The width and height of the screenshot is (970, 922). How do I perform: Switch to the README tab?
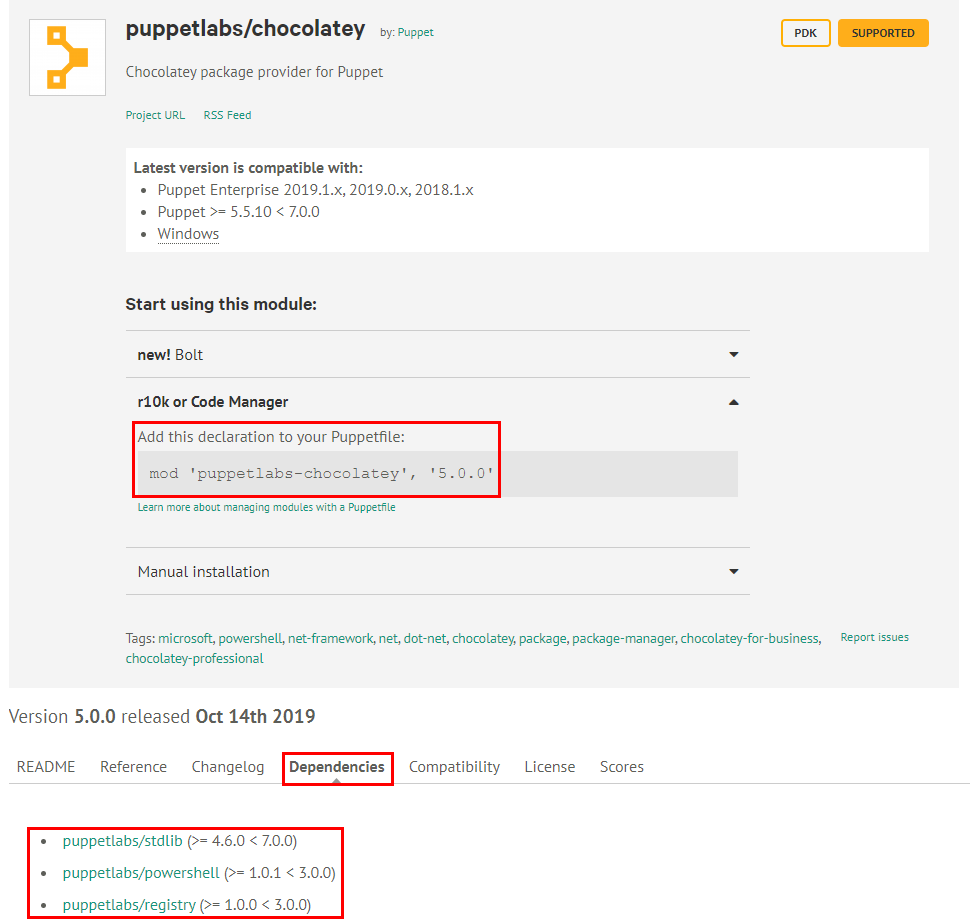click(x=46, y=767)
